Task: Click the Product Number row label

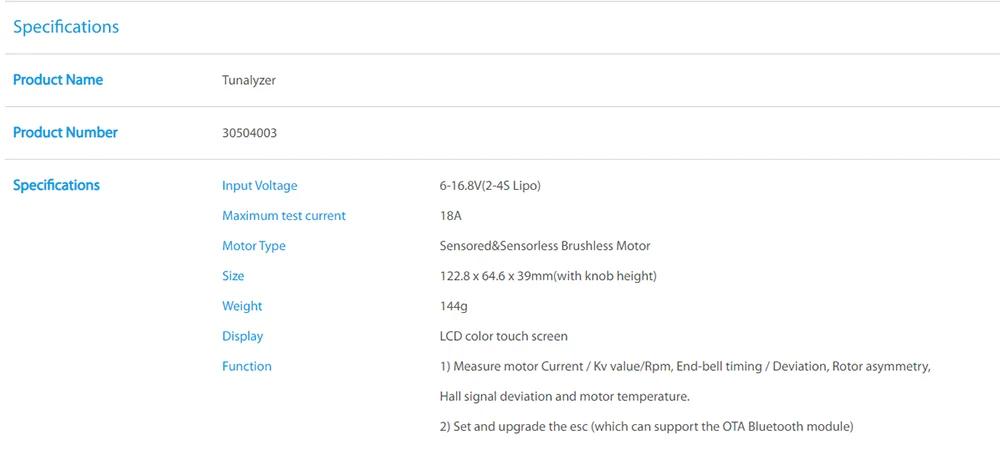Action: point(65,132)
